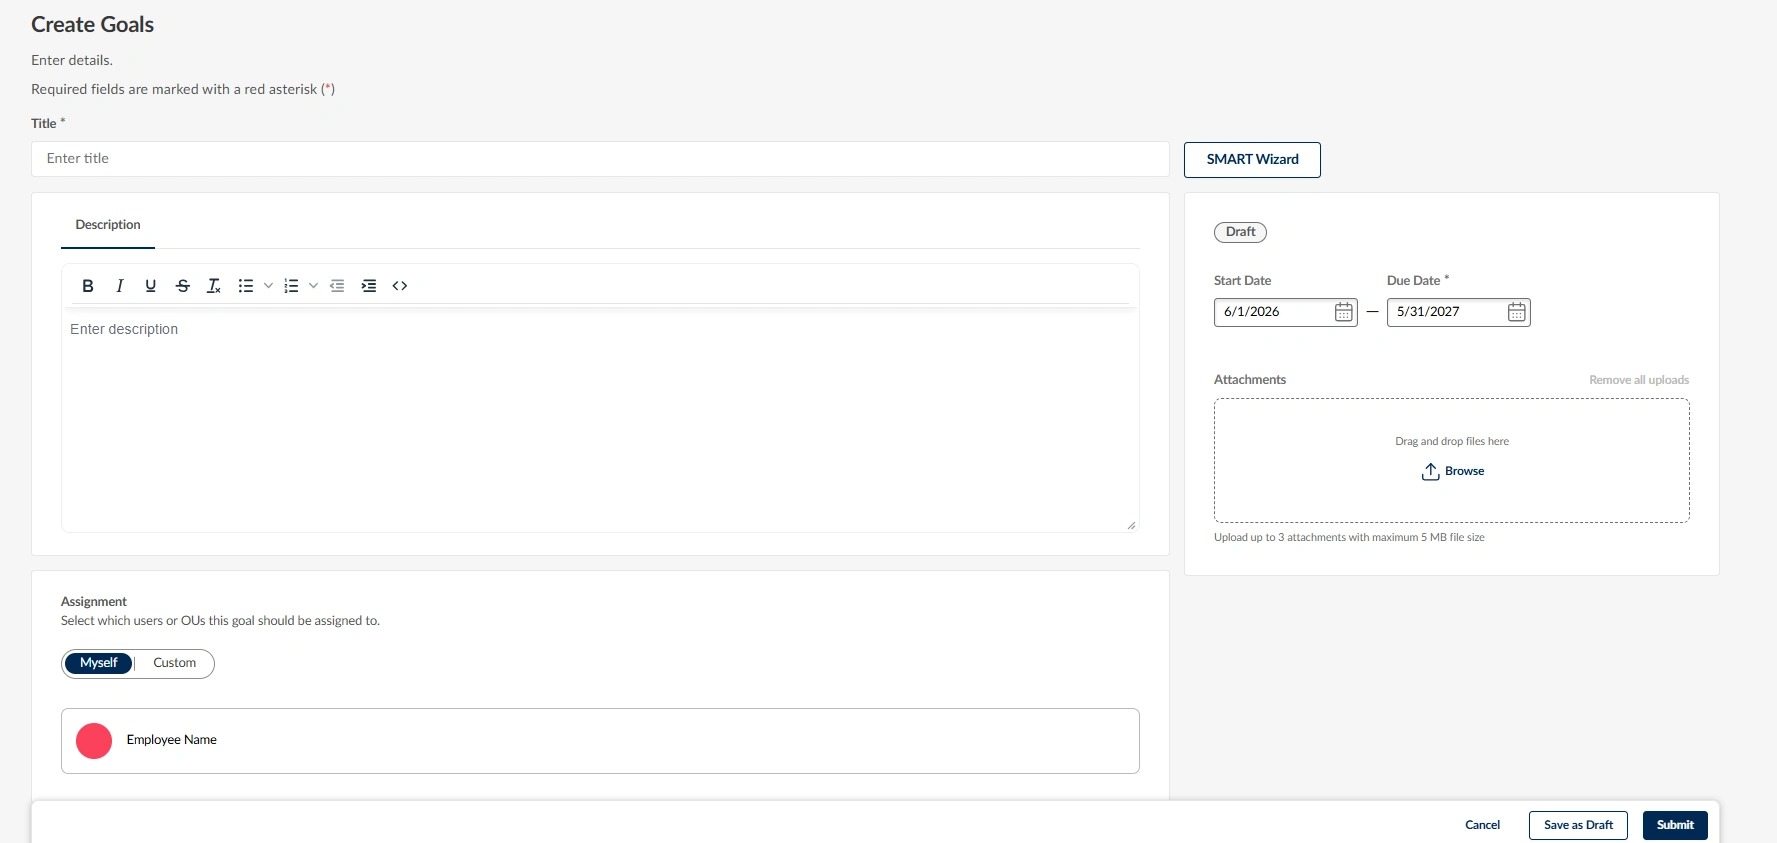Click the description editor resize handle
The image size is (1777, 843).
click(1131, 525)
